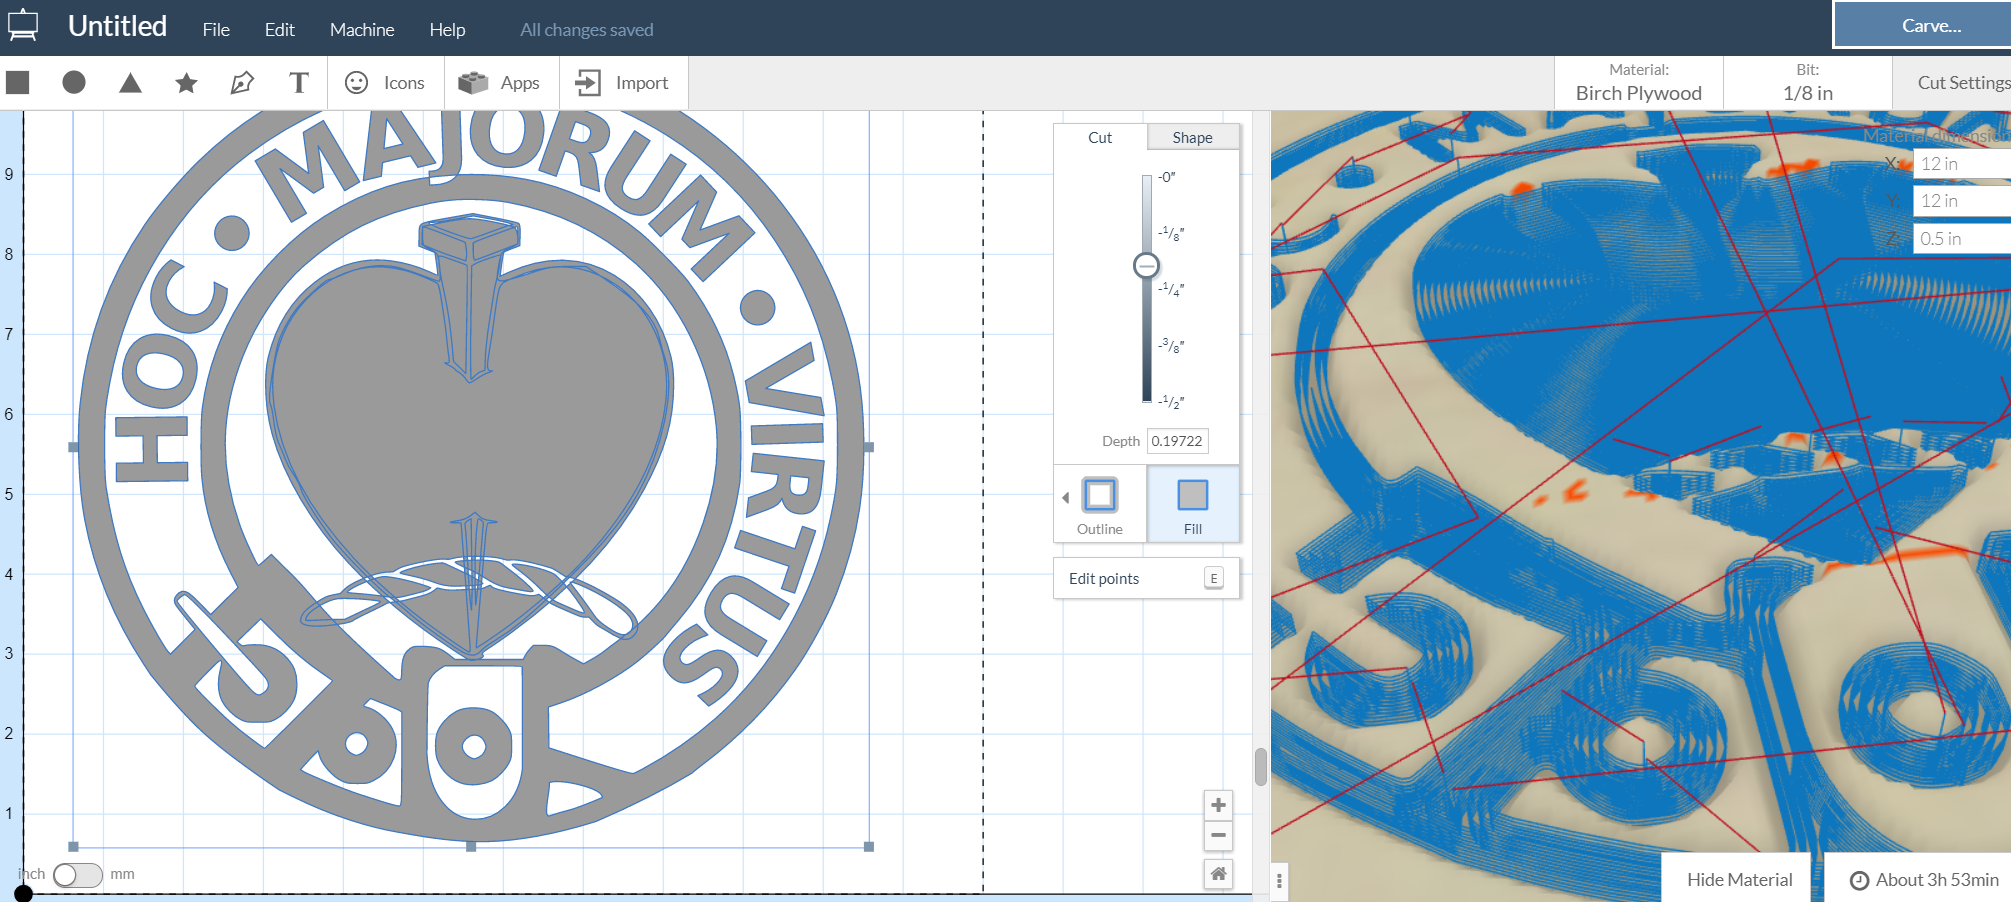Open the Machine menu
Screen dimensions: 2011x902
point(362,30)
